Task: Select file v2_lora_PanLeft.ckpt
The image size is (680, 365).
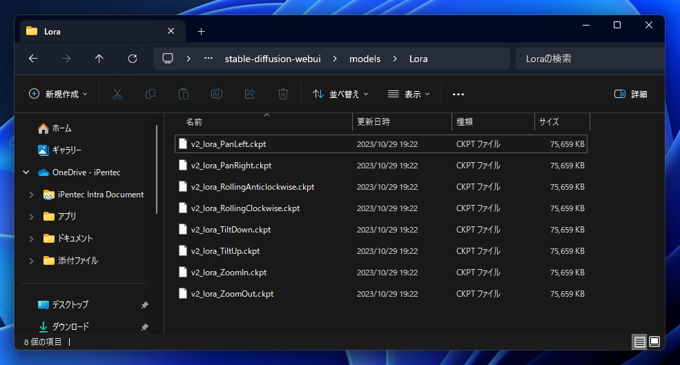Action: [381, 144]
